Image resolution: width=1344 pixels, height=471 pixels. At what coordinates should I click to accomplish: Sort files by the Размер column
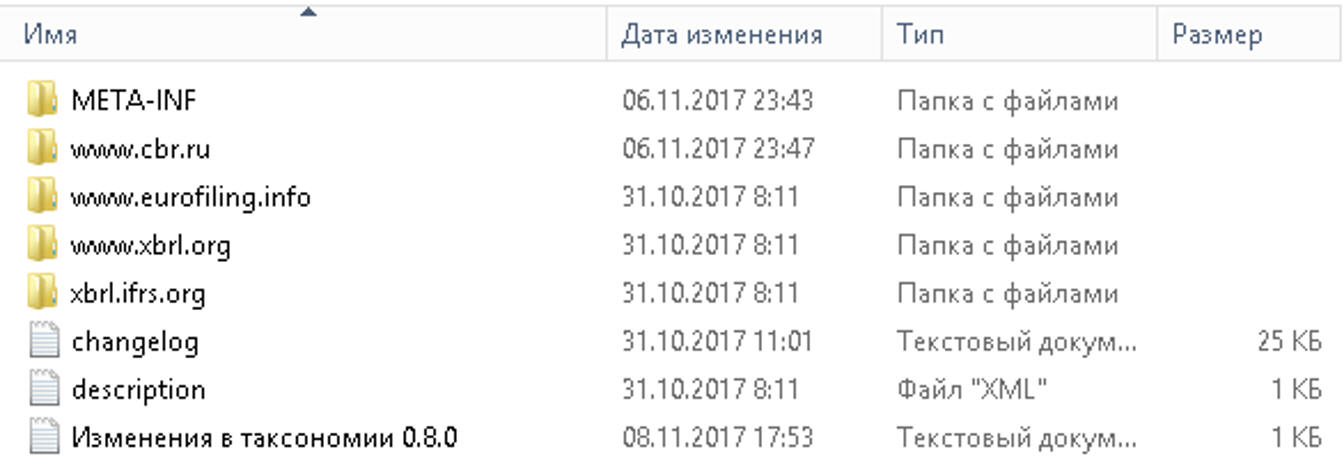1216,35
